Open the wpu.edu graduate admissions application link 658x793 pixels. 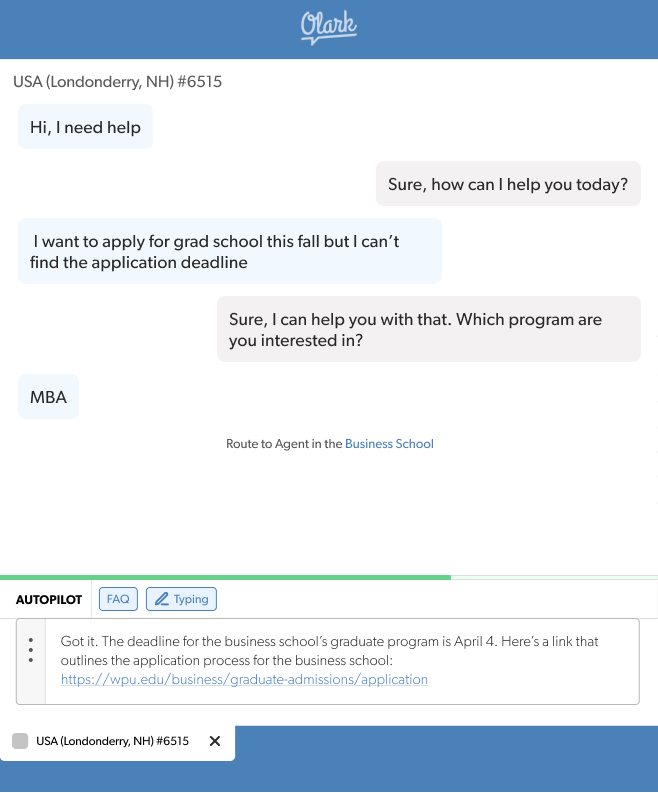(244, 679)
